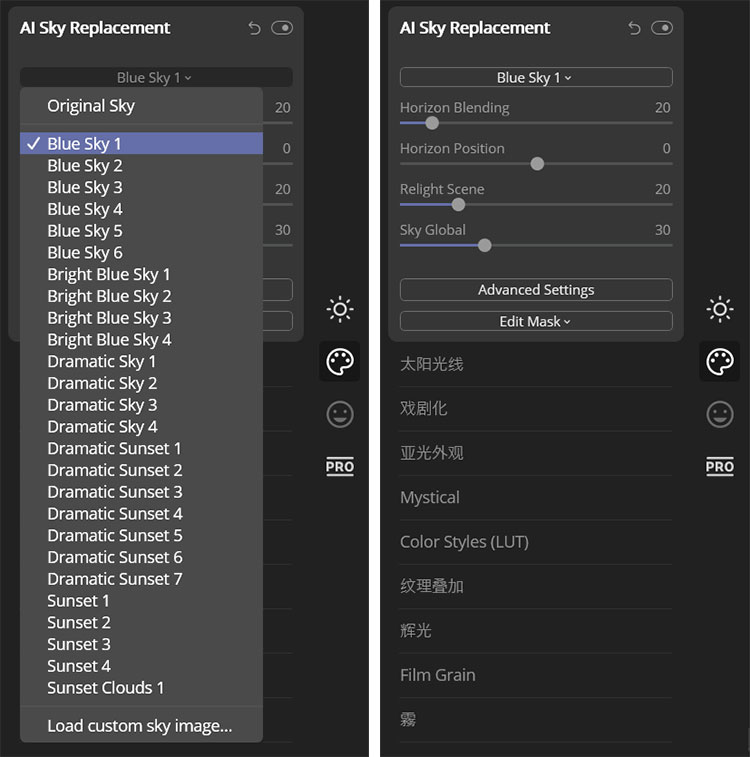Viewport: 750px width, 757px height.
Task: Open the Blue Sky 1 dropdown in the right panel
Action: pyautogui.click(x=536, y=77)
